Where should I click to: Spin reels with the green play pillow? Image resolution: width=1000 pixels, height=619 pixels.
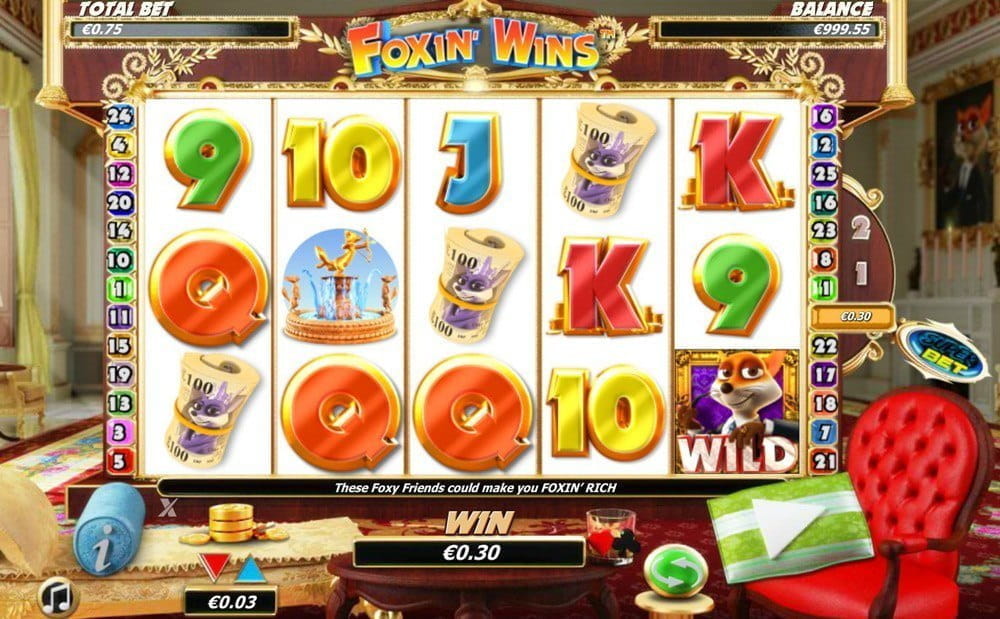tap(790, 525)
